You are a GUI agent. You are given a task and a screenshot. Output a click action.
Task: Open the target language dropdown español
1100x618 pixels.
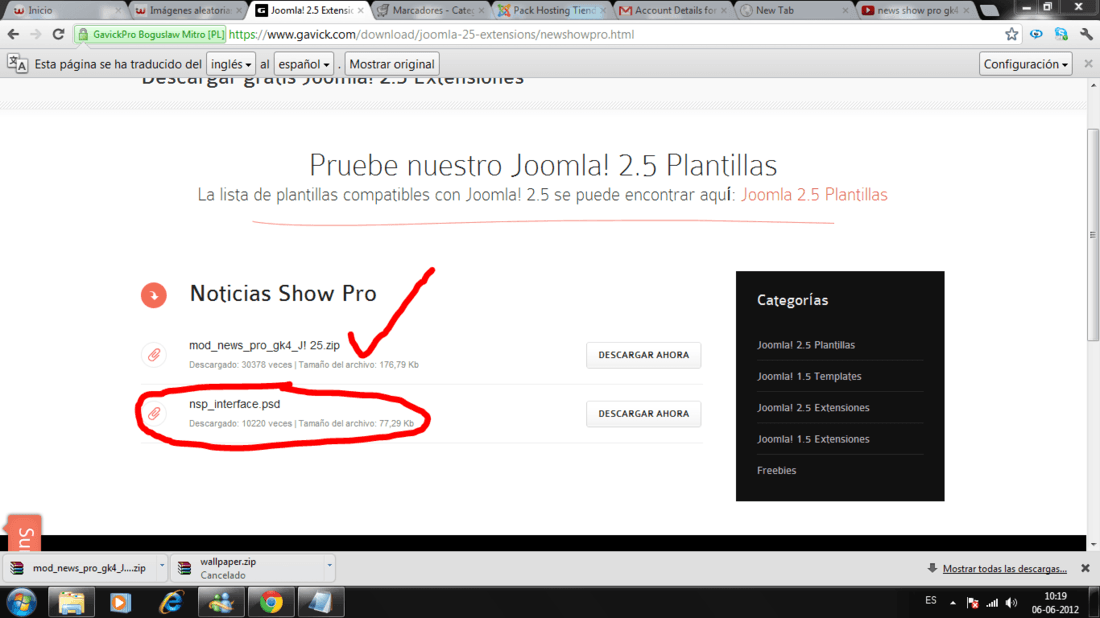[304, 64]
